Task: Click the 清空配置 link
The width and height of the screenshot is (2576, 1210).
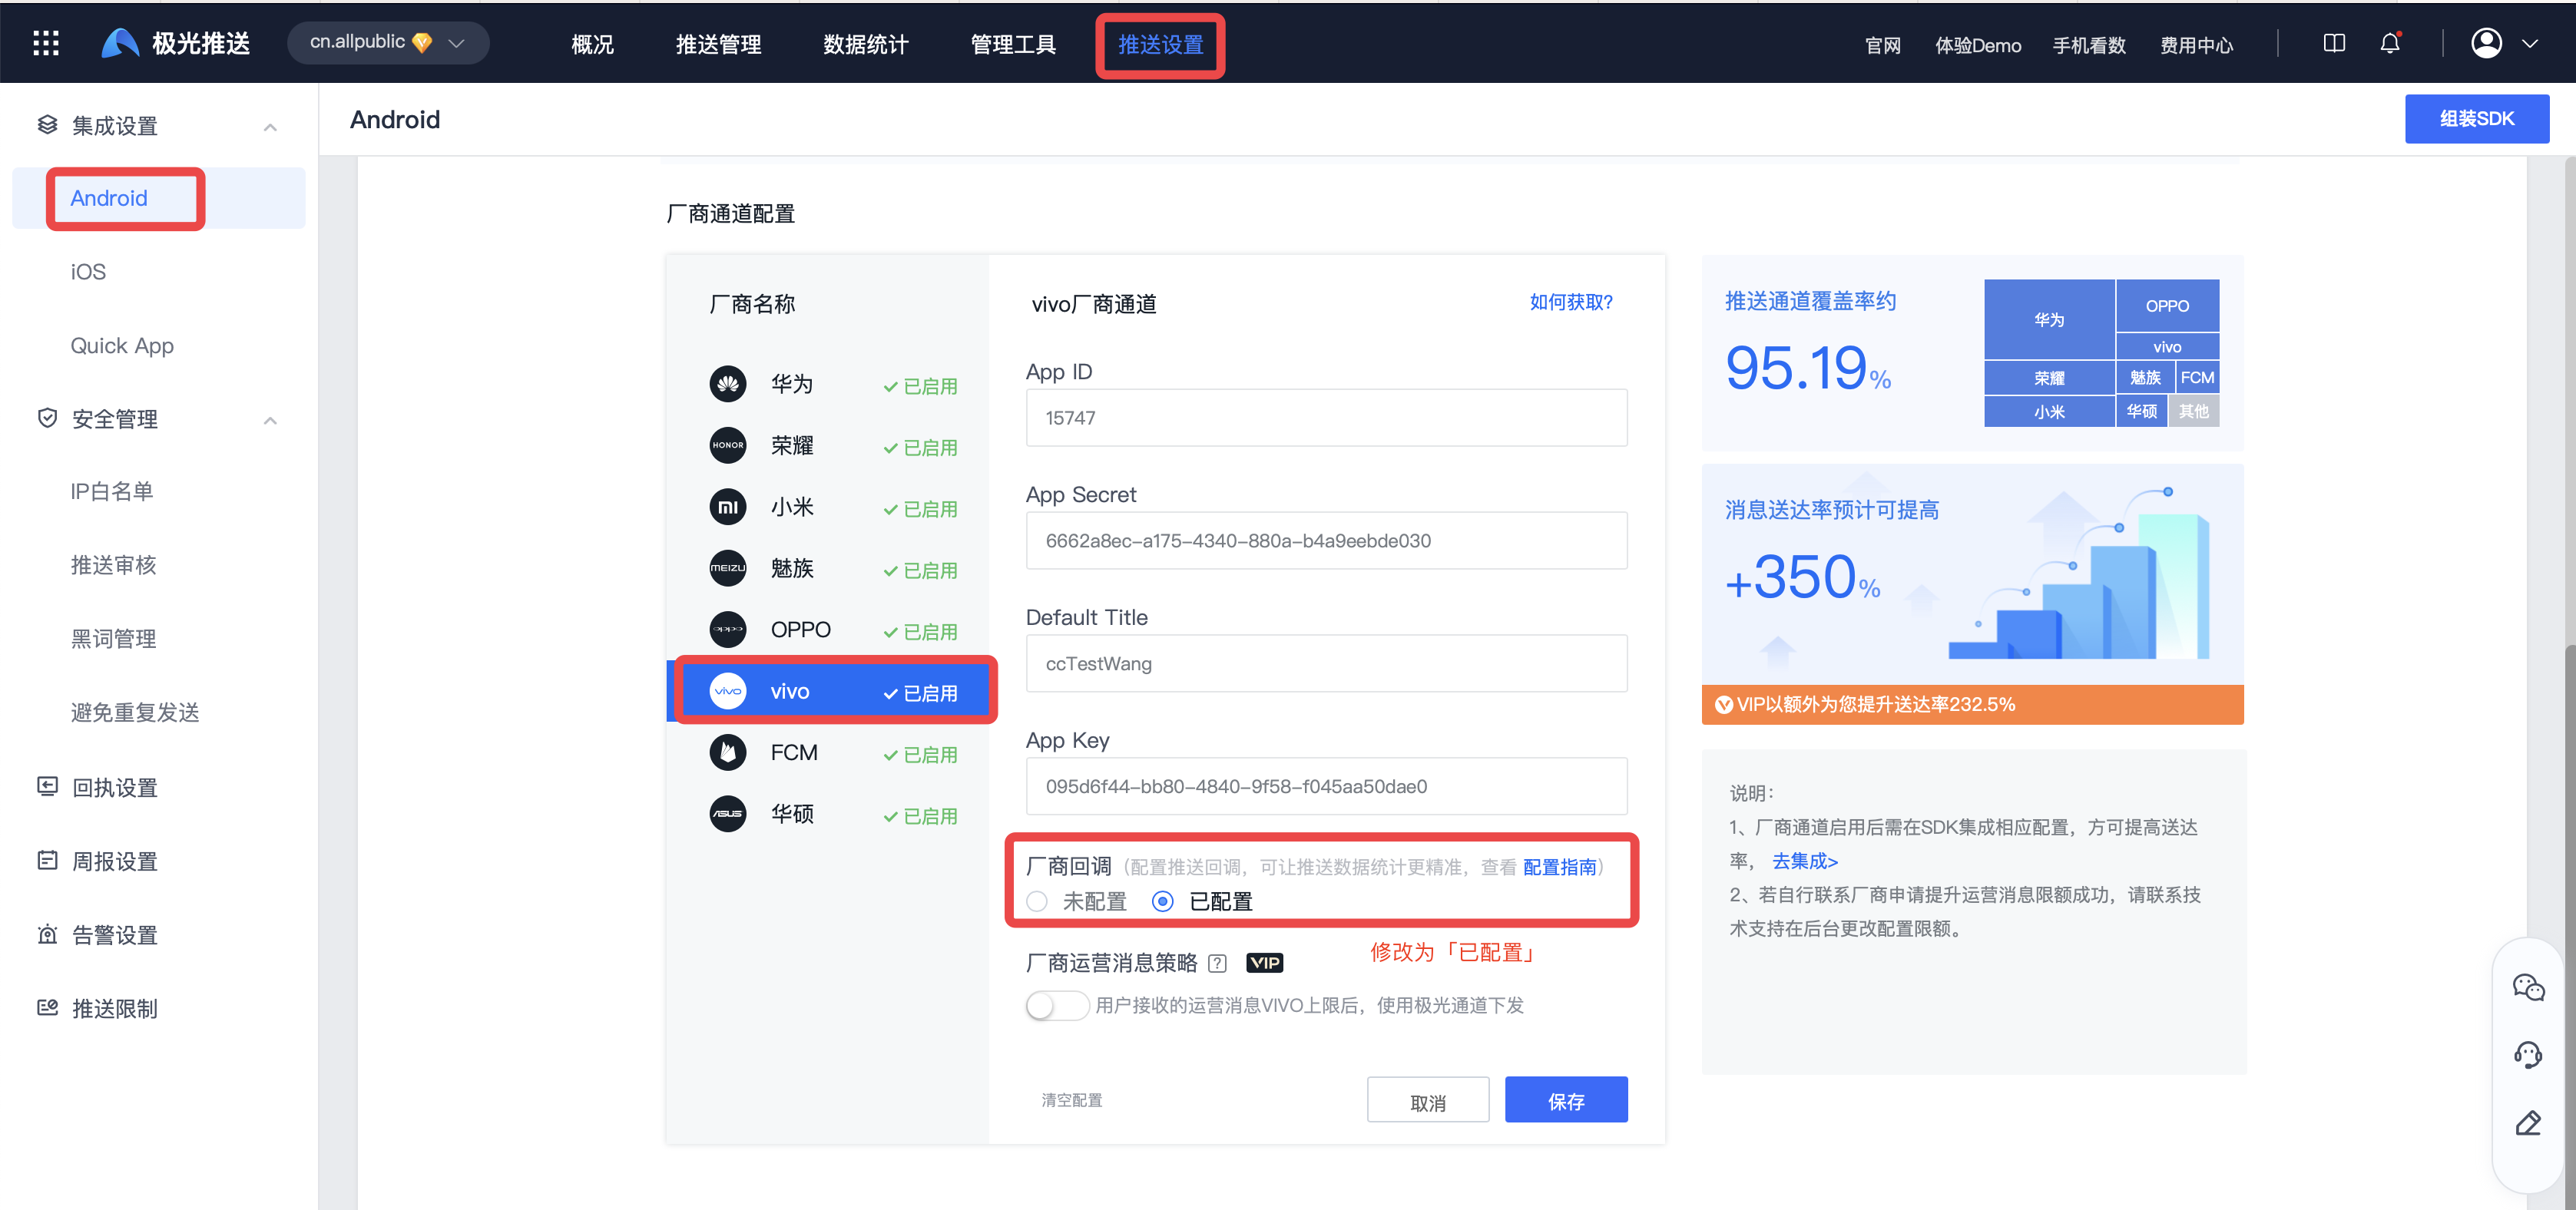Action: [1072, 1099]
